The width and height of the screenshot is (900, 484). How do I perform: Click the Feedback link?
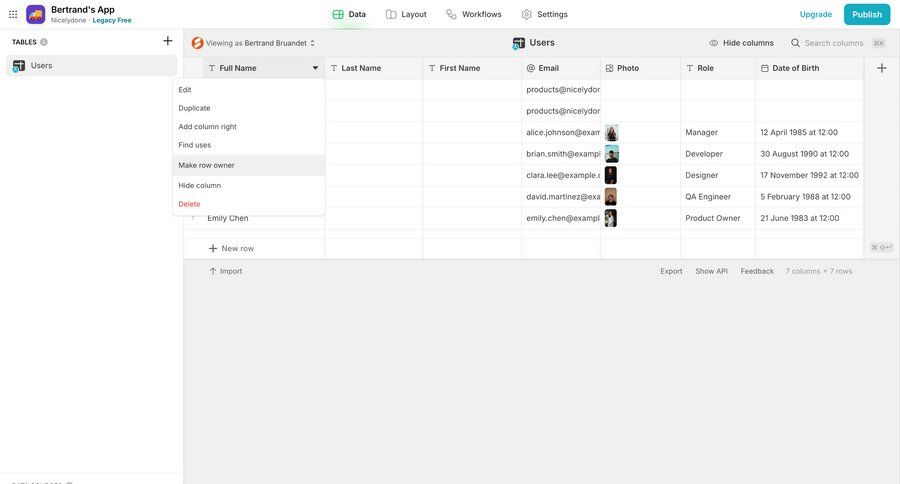[x=757, y=271]
